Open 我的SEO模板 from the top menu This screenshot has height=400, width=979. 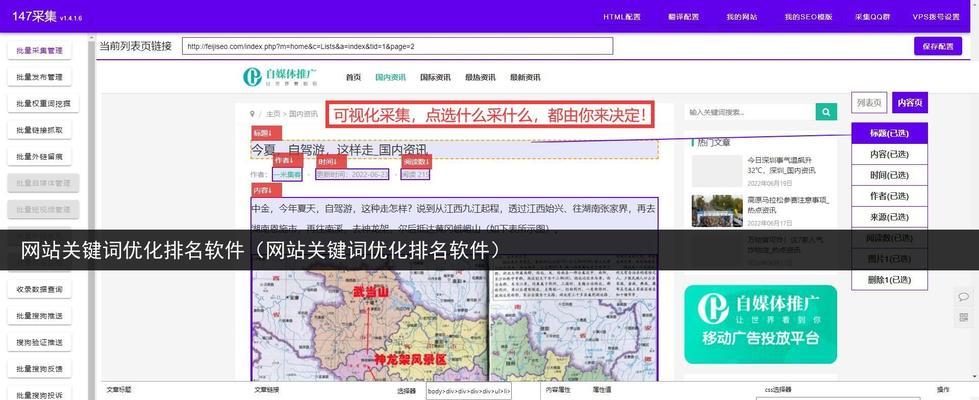(809, 17)
